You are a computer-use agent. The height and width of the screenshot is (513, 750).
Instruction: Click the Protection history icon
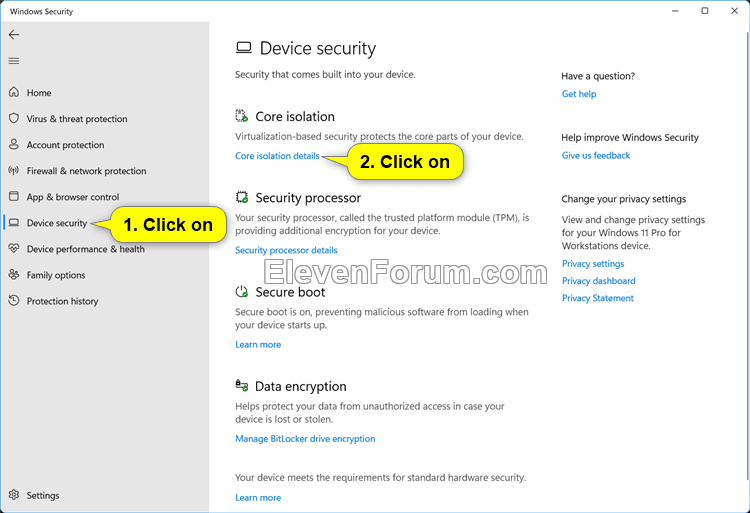(x=14, y=301)
